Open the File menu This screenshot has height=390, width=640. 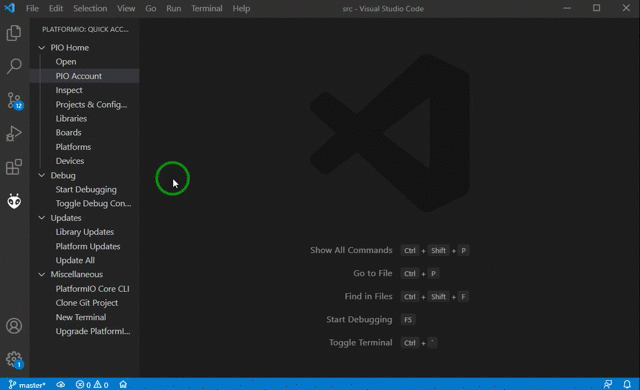pos(32,9)
